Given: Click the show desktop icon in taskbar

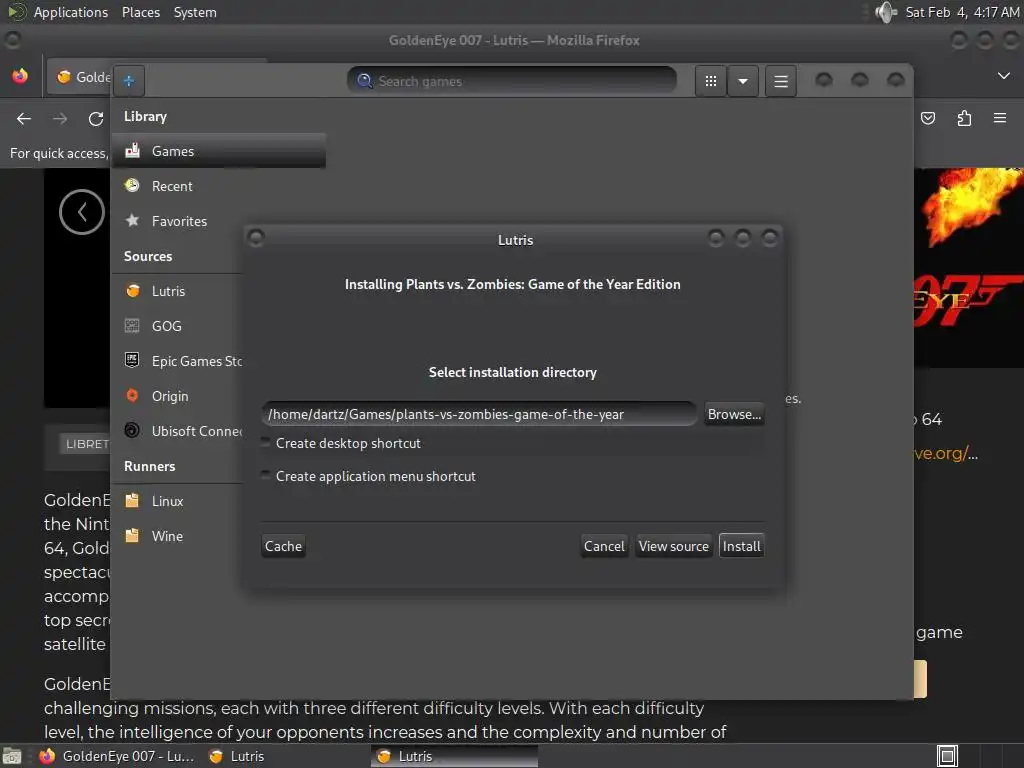Looking at the screenshot, I should pos(12,756).
